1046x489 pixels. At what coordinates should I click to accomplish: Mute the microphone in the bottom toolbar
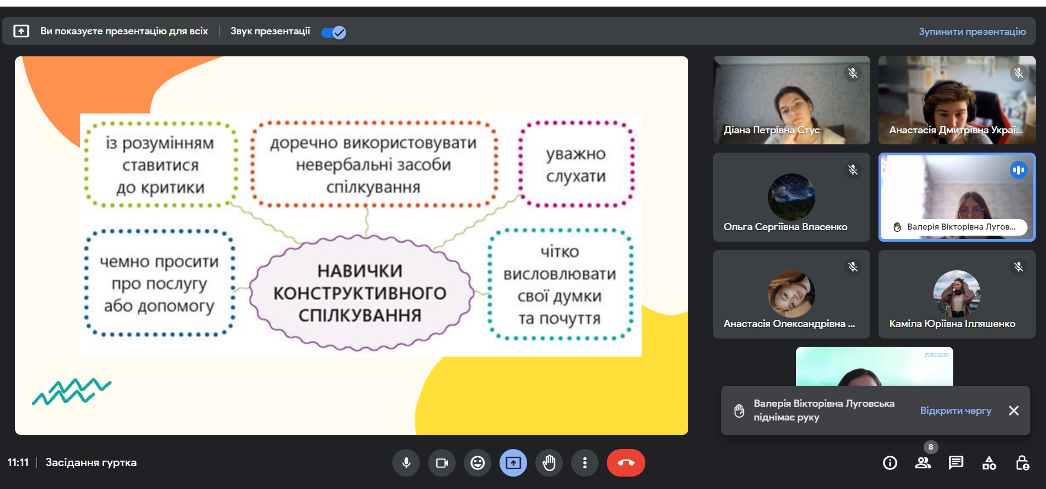tap(406, 463)
